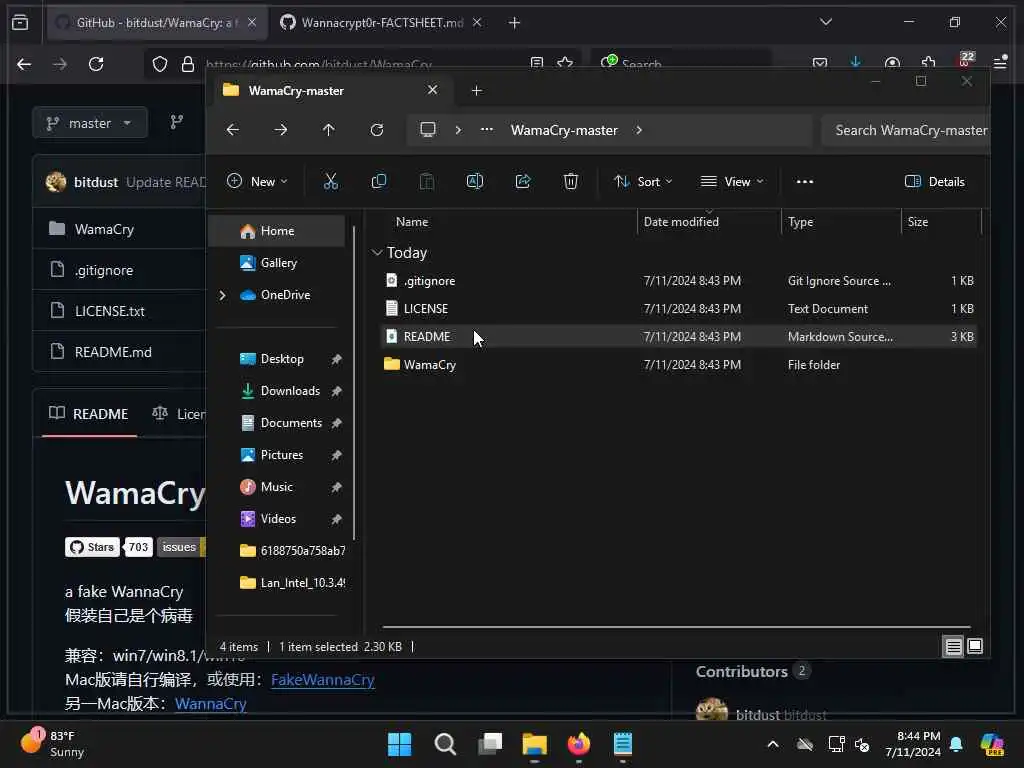Click the Share icon in Explorer toolbar

click(523, 182)
